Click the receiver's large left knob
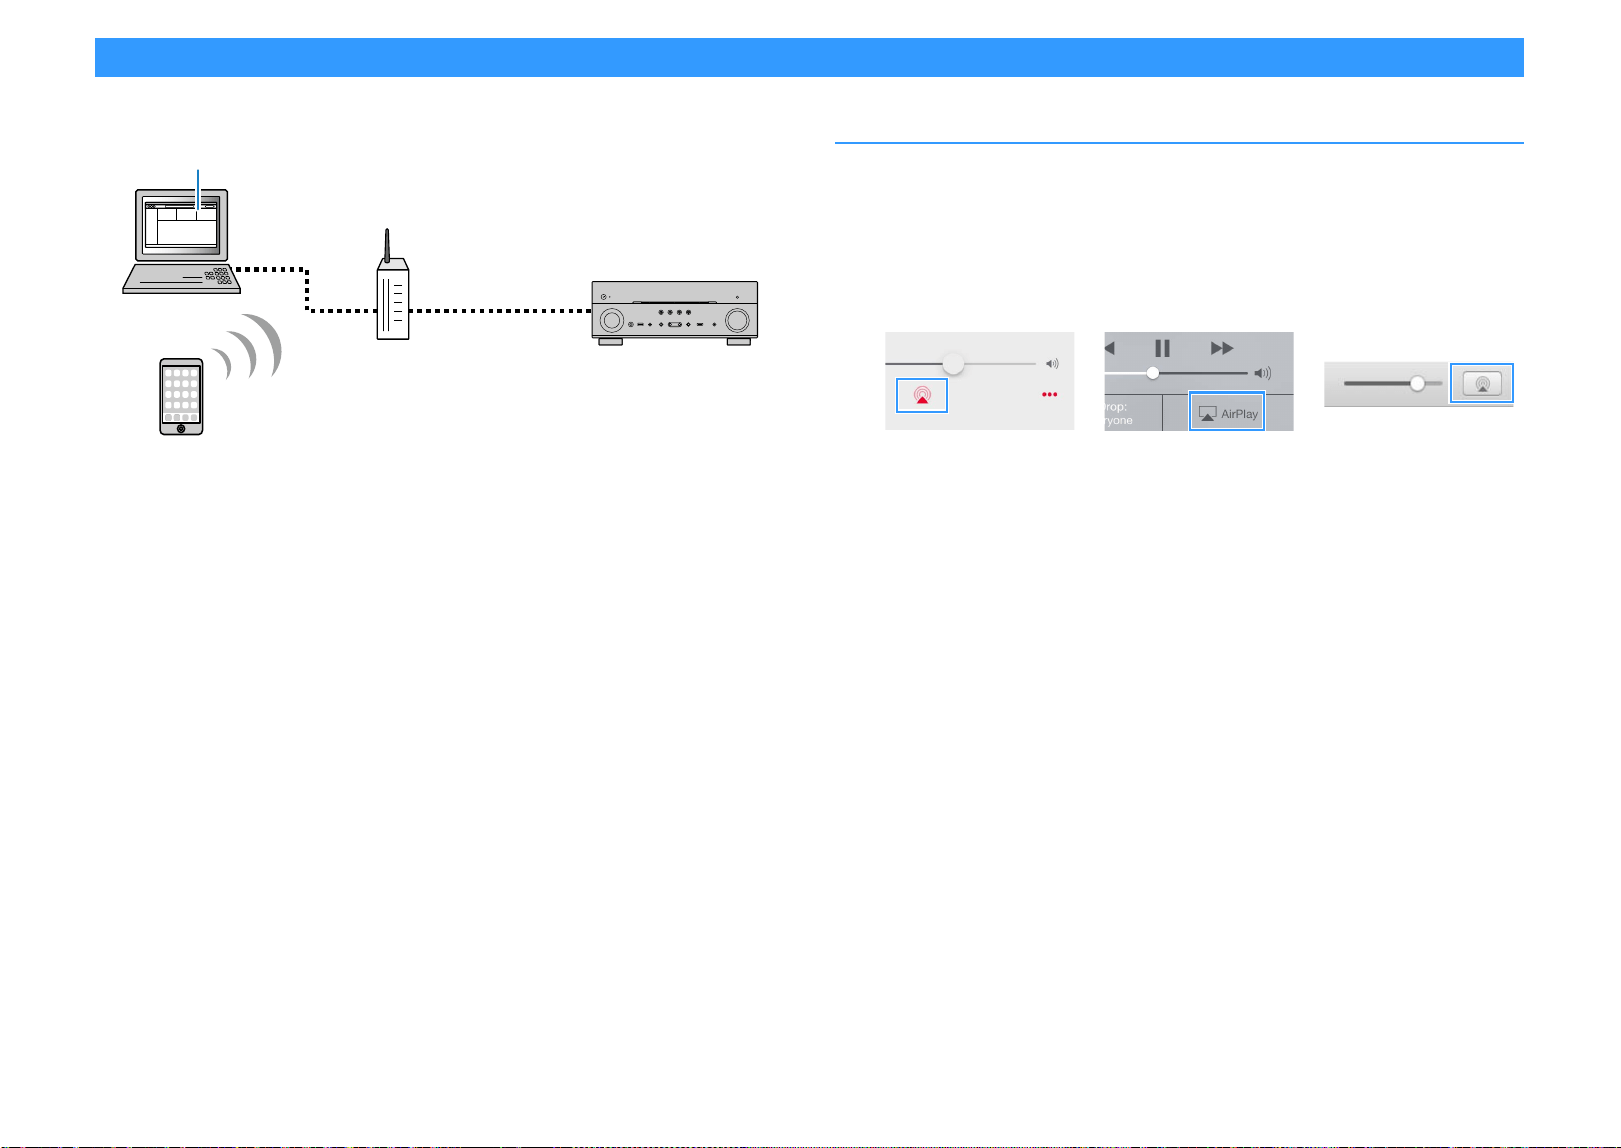The width and height of the screenshot is (1621, 1148). [610, 319]
